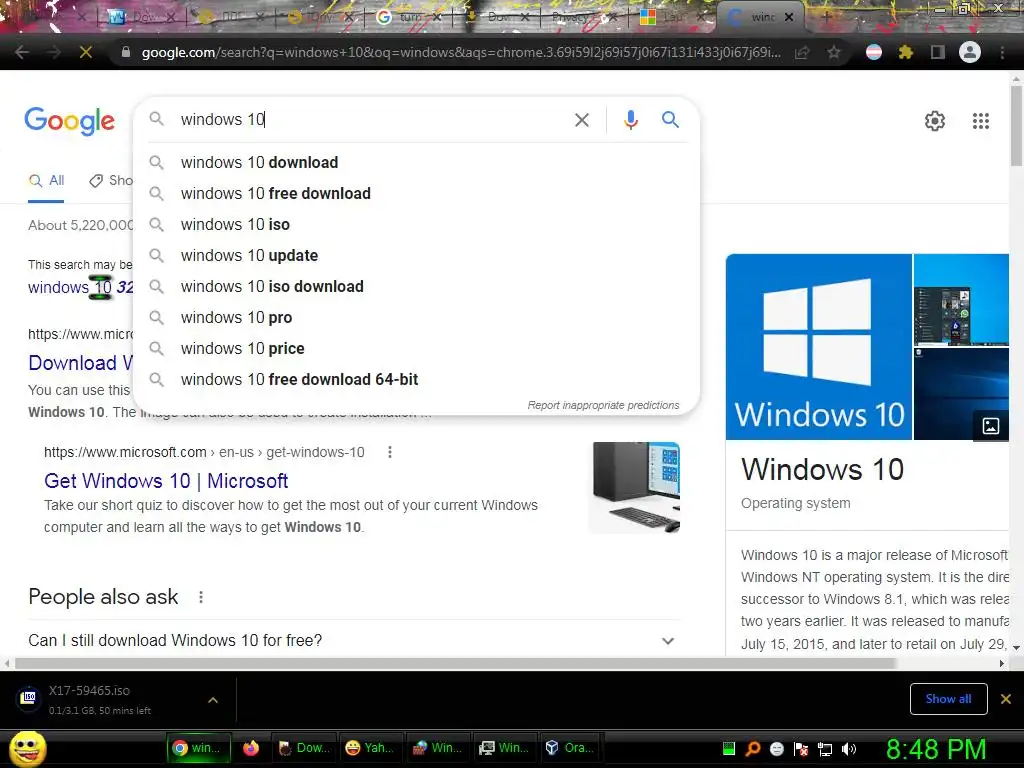This screenshot has width=1024, height=768.
Task: Choose suggestion 'windows 10 iso'
Action: pos(416,225)
